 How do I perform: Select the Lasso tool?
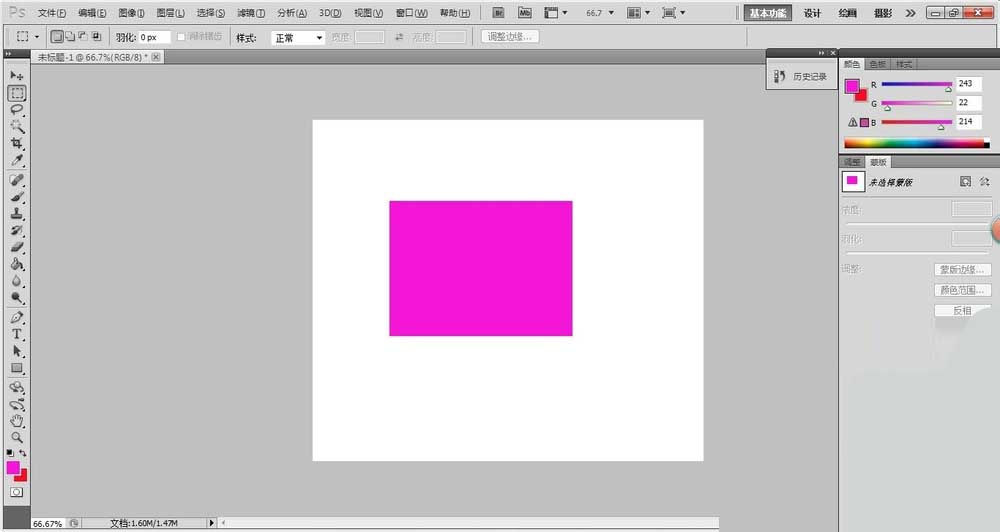point(17,110)
